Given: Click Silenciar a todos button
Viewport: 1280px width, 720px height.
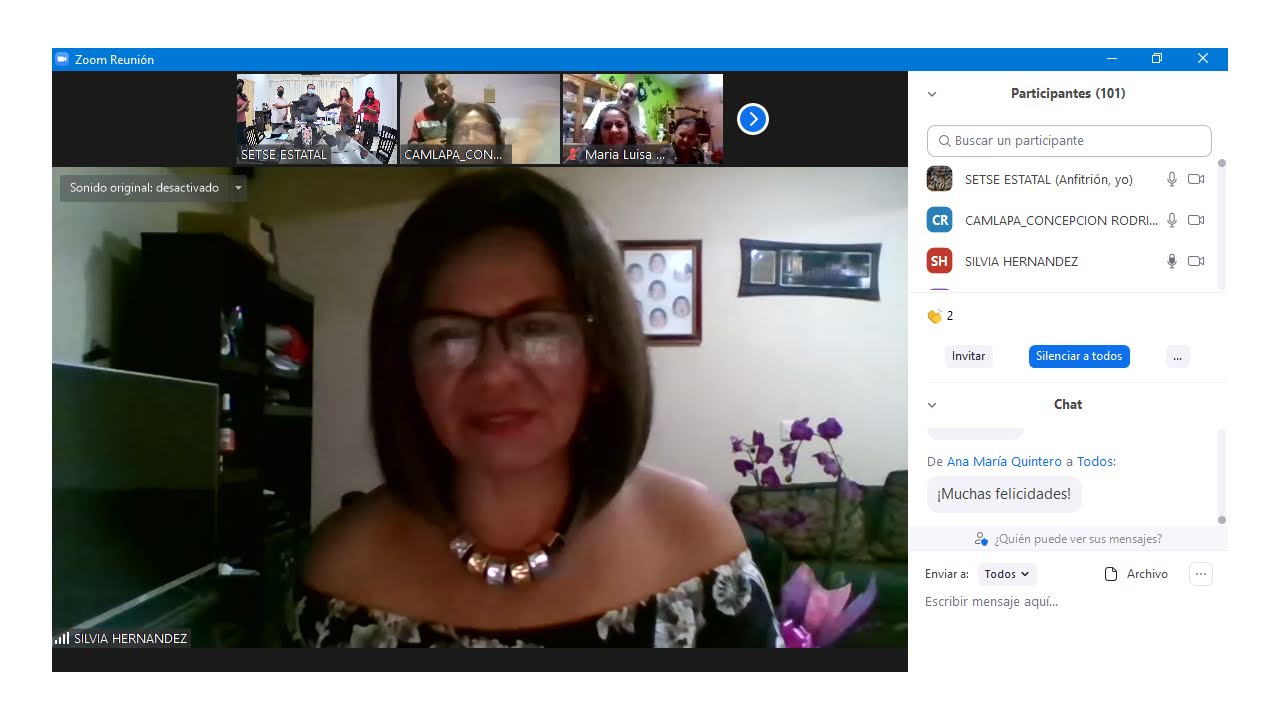Looking at the screenshot, I should [1079, 356].
